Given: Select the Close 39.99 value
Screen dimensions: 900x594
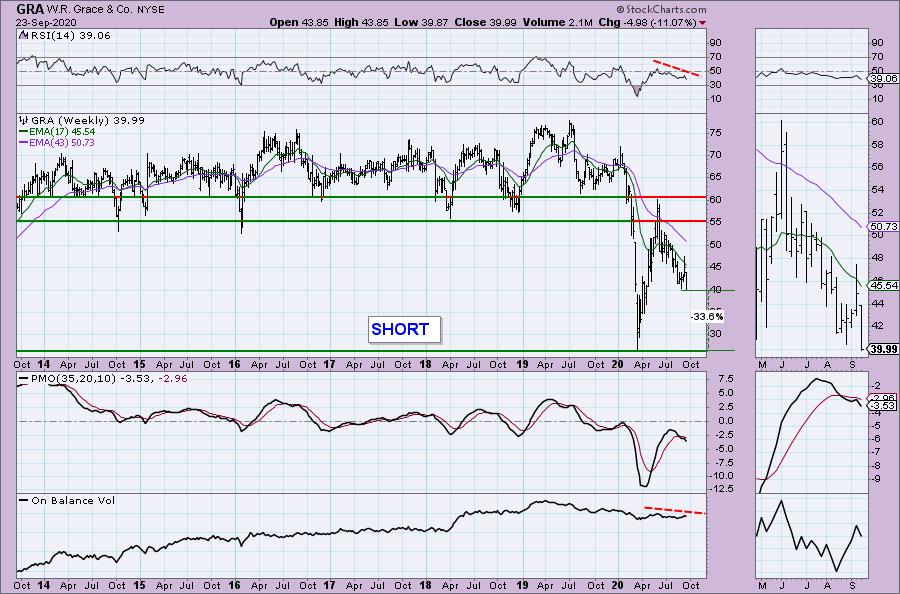Looking at the screenshot, I should click(485, 22).
